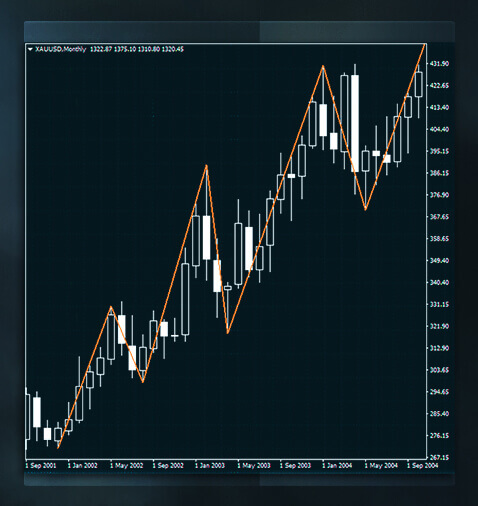Select the 1 Sep 2004 date label
Viewport: 478px width, 506px height.
(x=422, y=465)
